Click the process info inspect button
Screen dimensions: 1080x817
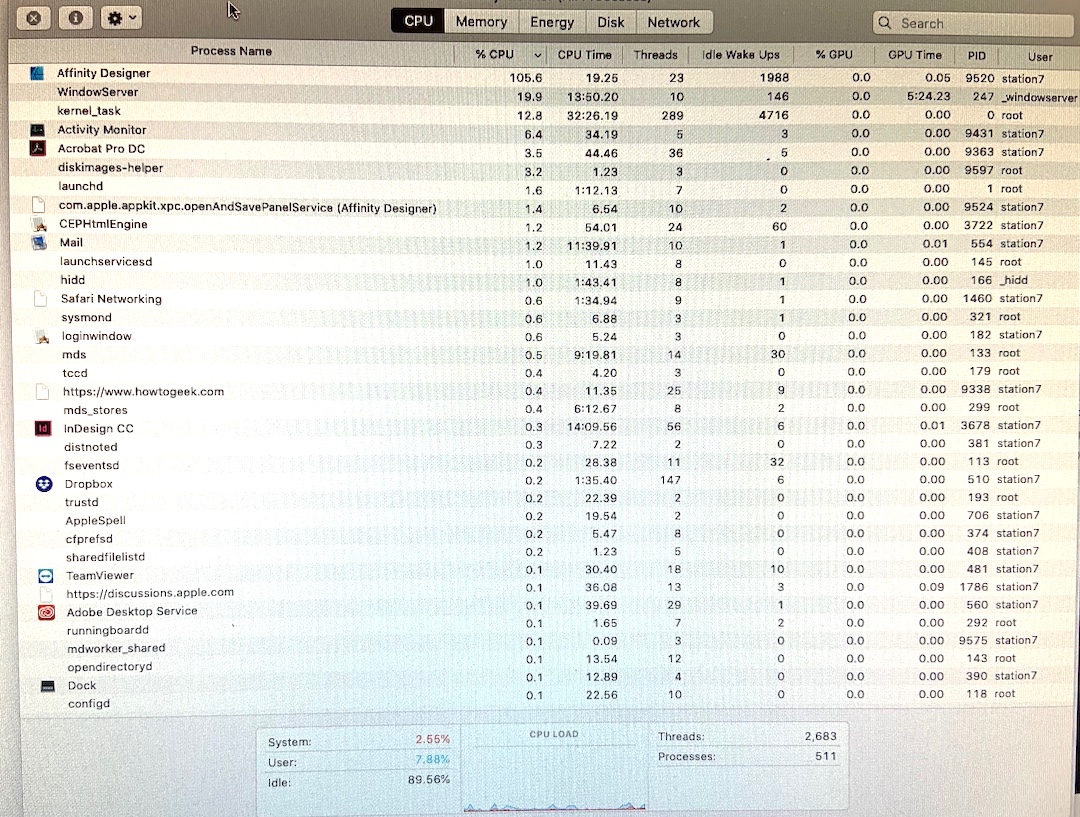(x=76, y=18)
